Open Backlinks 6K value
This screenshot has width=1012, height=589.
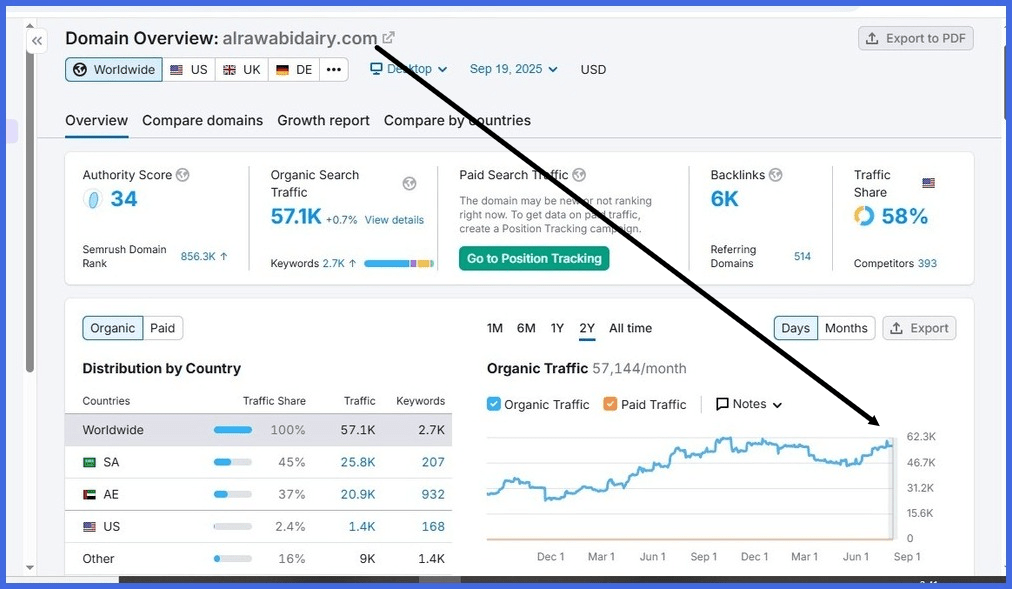pos(724,199)
